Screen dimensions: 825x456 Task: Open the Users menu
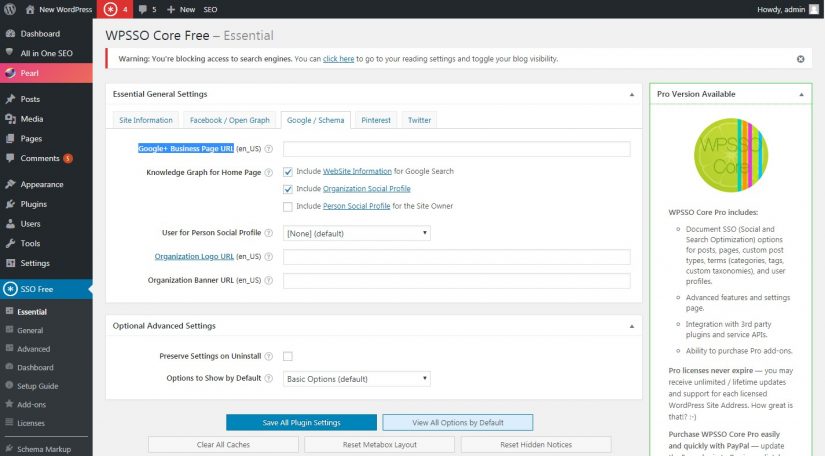point(46,224)
